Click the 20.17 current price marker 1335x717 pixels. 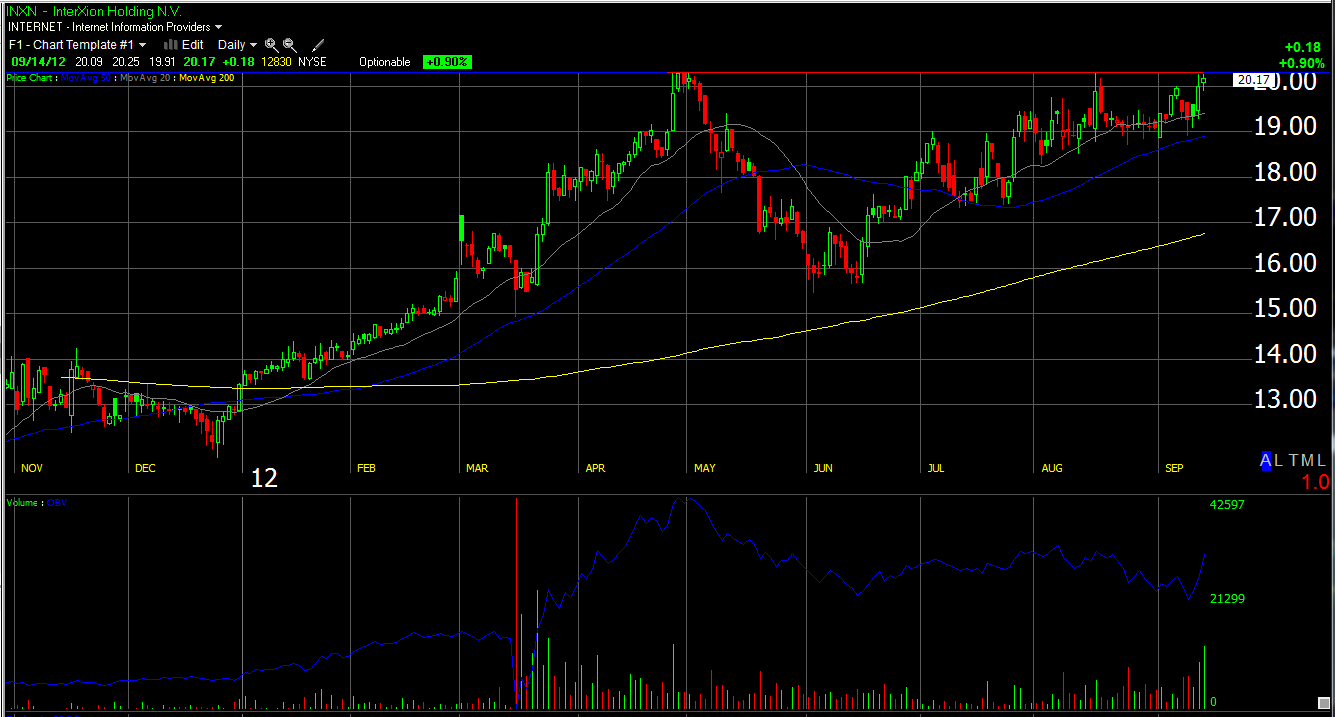pos(1253,80)
